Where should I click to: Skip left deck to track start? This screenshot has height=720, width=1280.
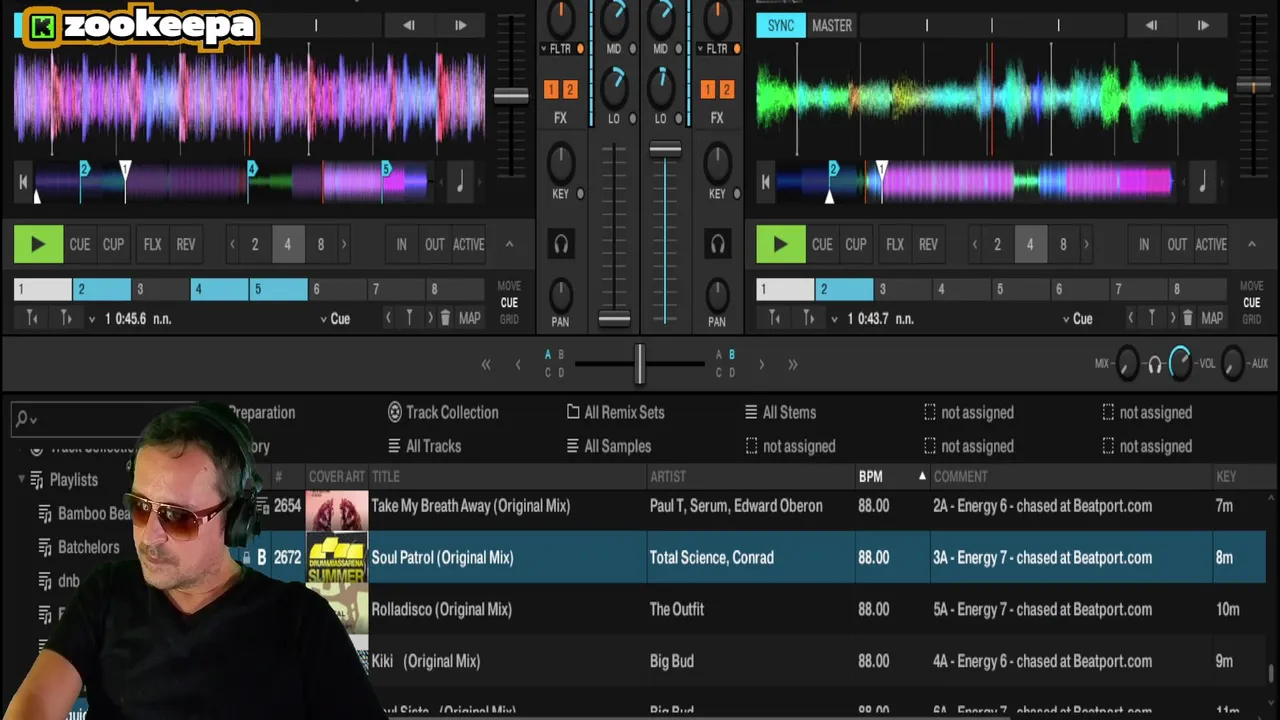(x=22, y=182)
